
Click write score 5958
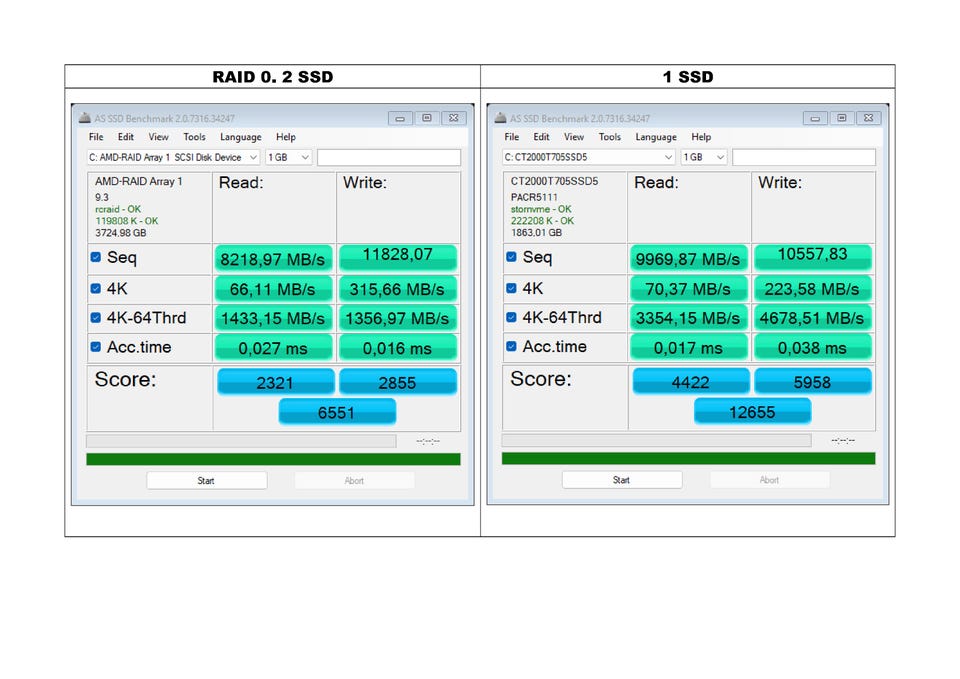coord(813,381)
